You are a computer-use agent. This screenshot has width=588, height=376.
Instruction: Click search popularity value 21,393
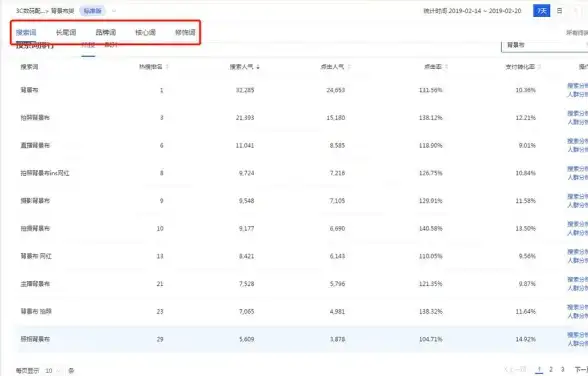point(245,118)
